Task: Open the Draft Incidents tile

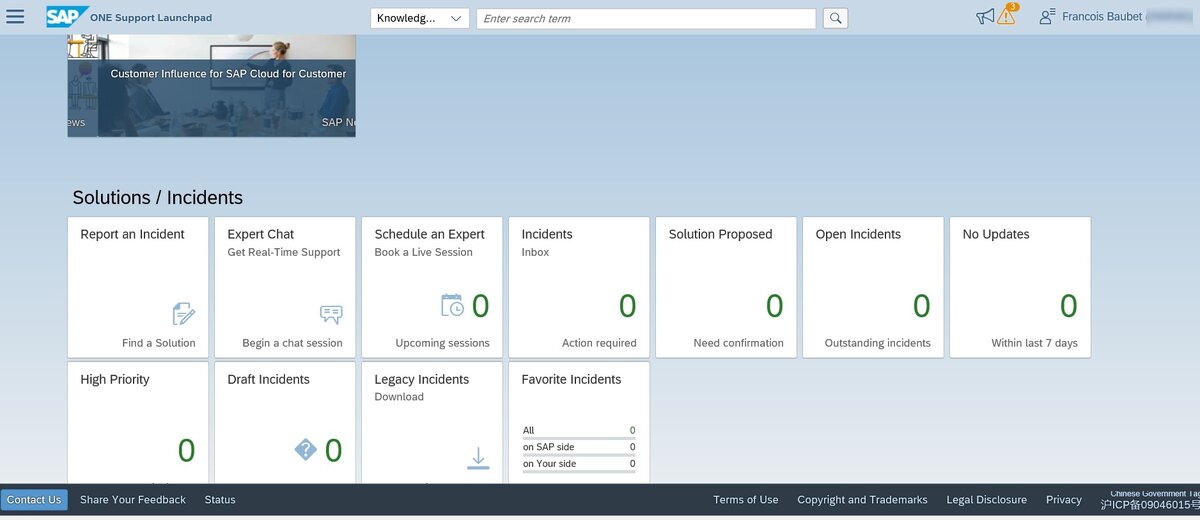Action: (x=285, y=423)
